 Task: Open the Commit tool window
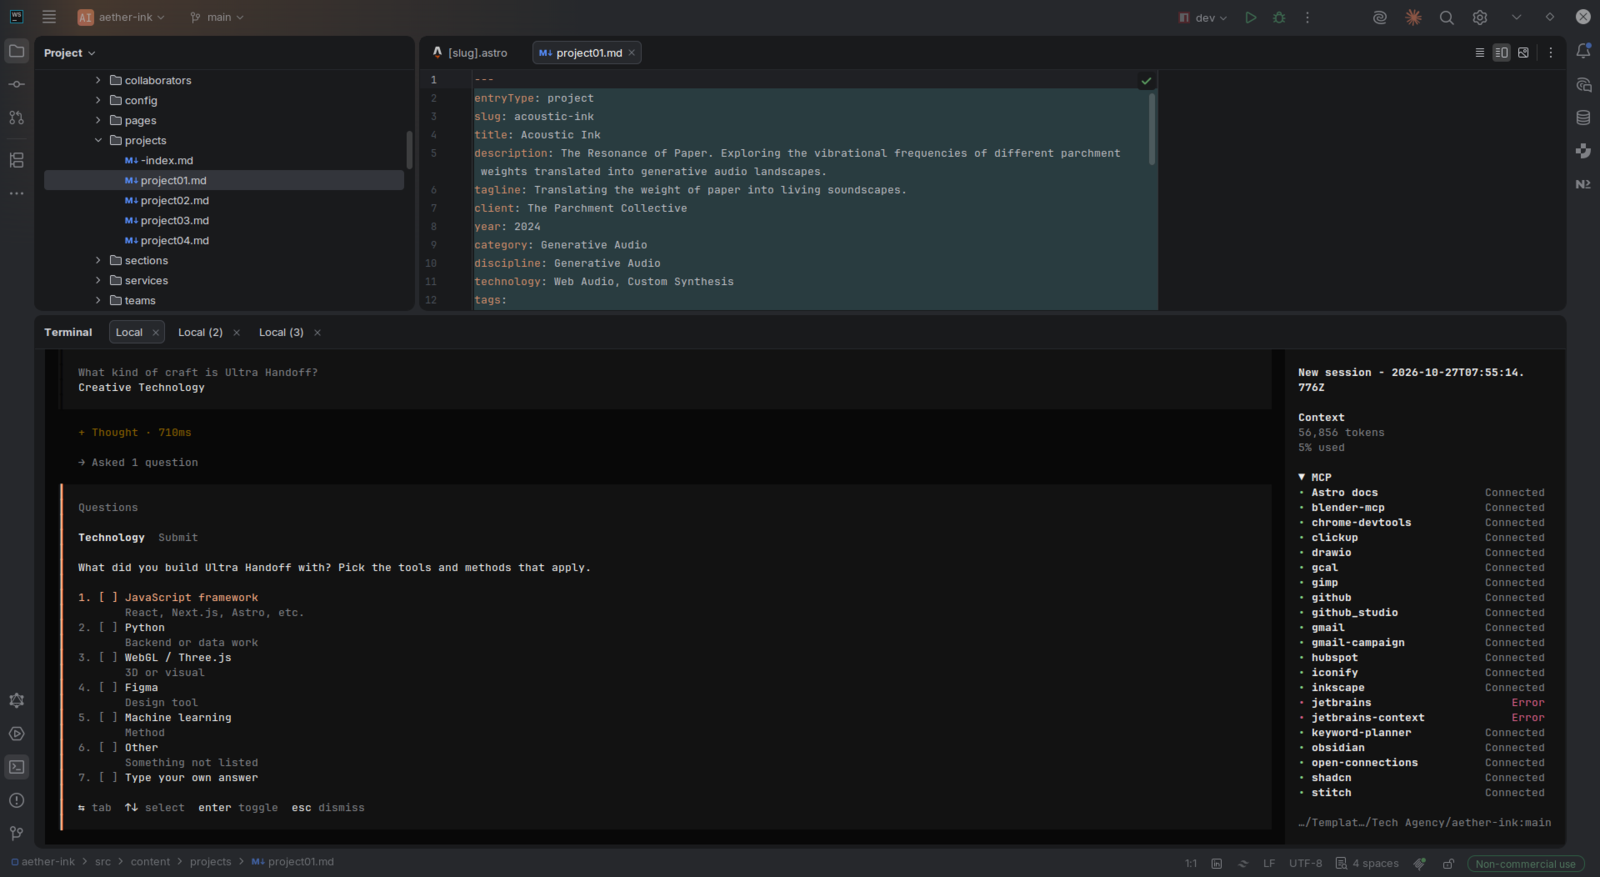[17, 85]
